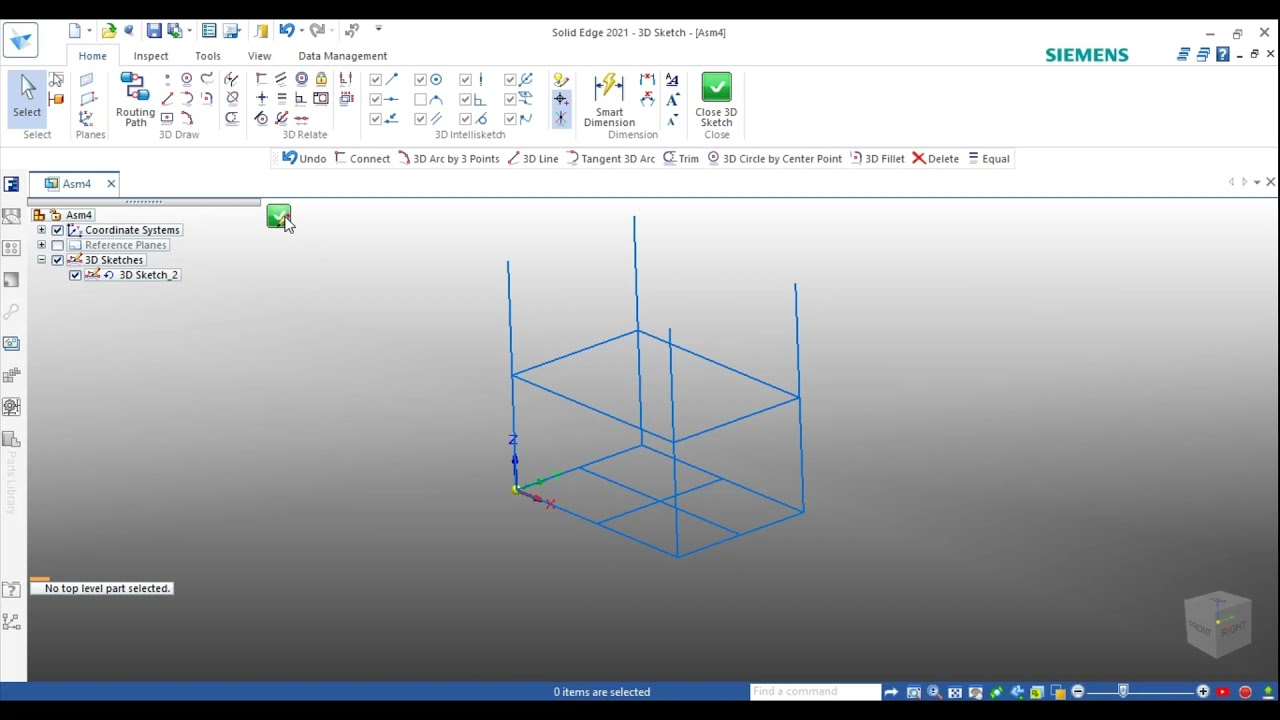Adjust the zoom slider handle in status bar

[1123, 691]
